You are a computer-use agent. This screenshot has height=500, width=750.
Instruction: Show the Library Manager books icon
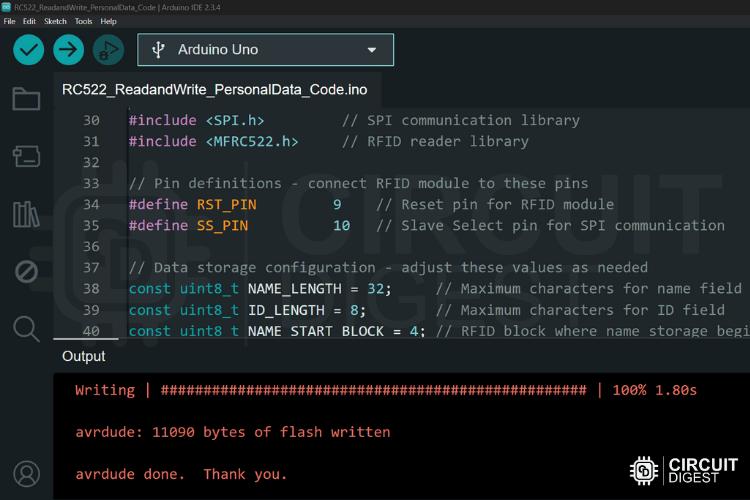26,213
